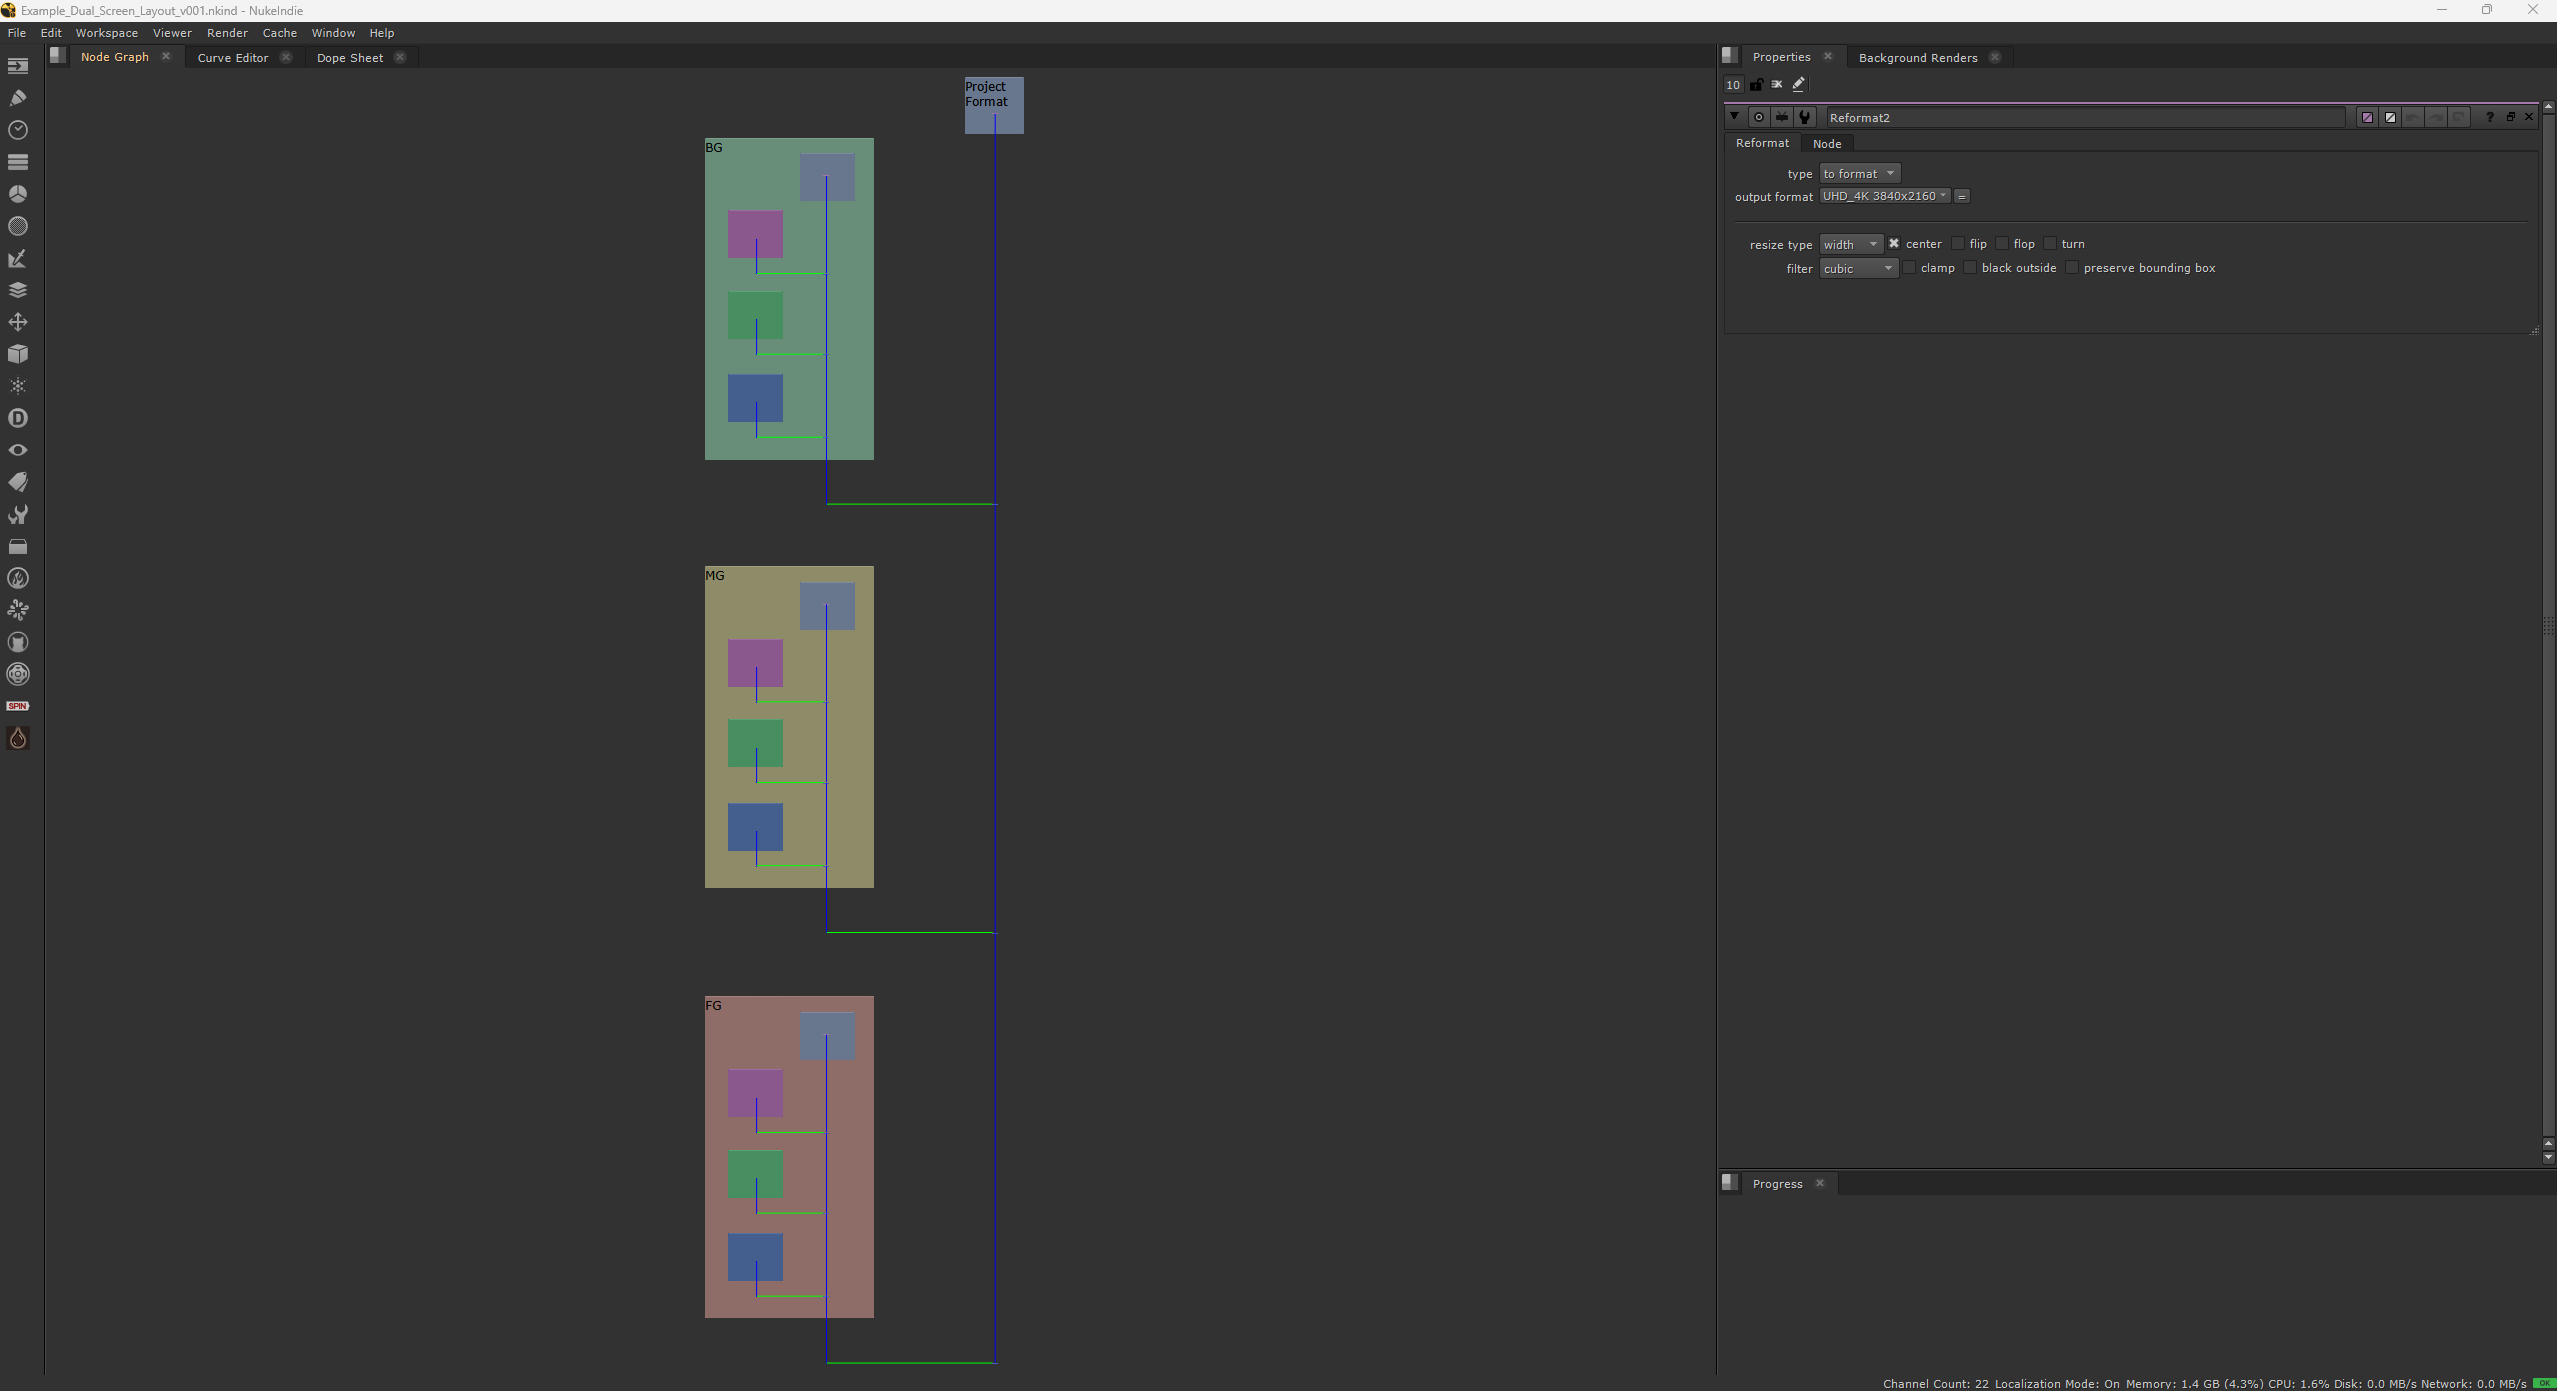This screenshot has height=1391, width=2557.
Task: Open the output format dropdown showing UHD_4K
Action: (1886, 196)
